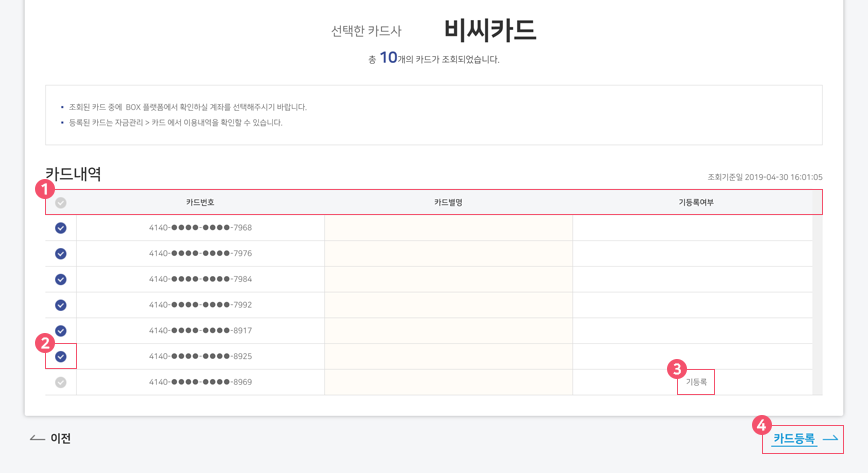Screen dimensions: 868x473
Task: Edit card nickname field for card 7992
Action: (x=448, y=305)
